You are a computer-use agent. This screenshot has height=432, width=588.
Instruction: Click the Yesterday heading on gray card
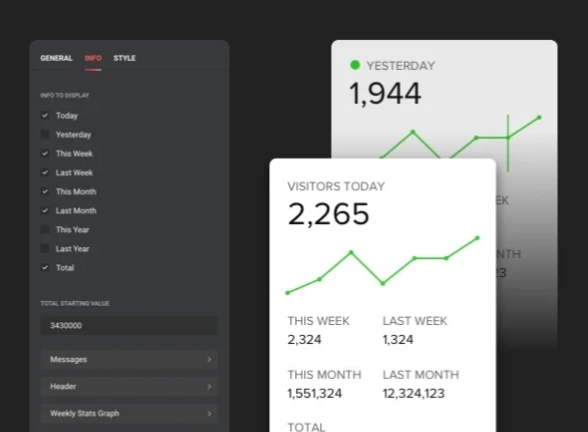tap(401, 66)
